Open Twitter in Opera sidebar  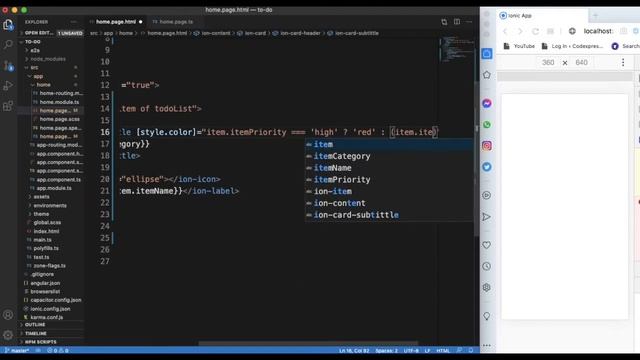point(487,167)
